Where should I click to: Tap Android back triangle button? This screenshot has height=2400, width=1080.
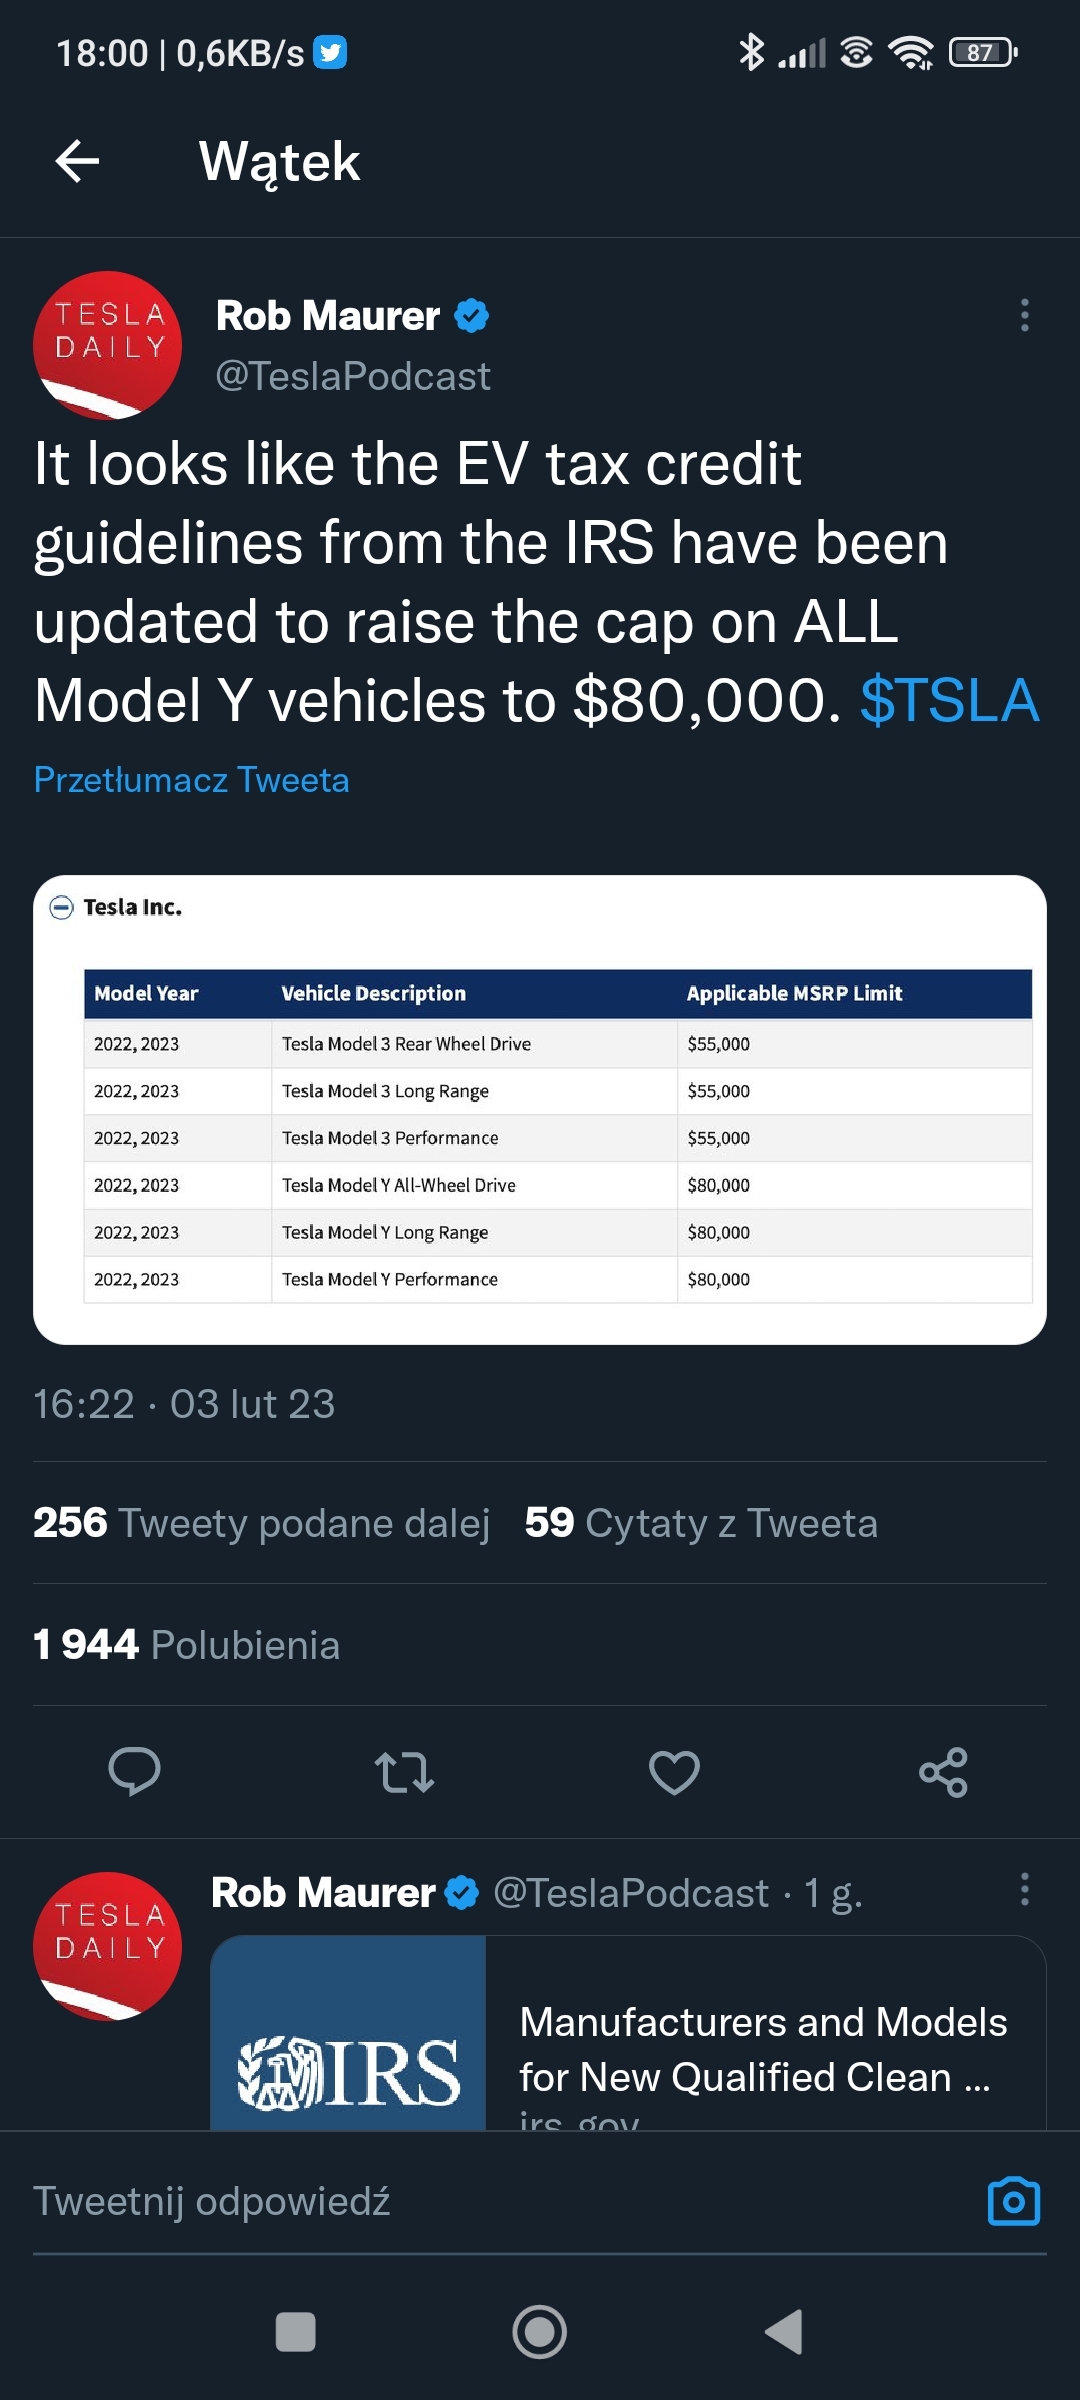[785, 2332]
